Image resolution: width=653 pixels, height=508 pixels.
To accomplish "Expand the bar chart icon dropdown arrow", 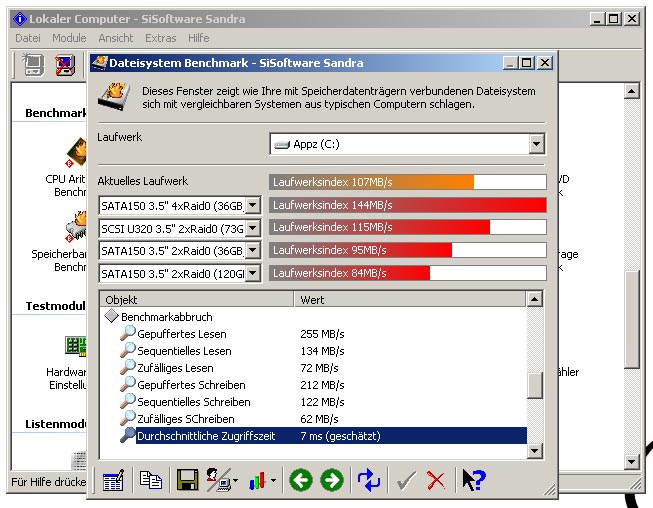I will point(273,480).
